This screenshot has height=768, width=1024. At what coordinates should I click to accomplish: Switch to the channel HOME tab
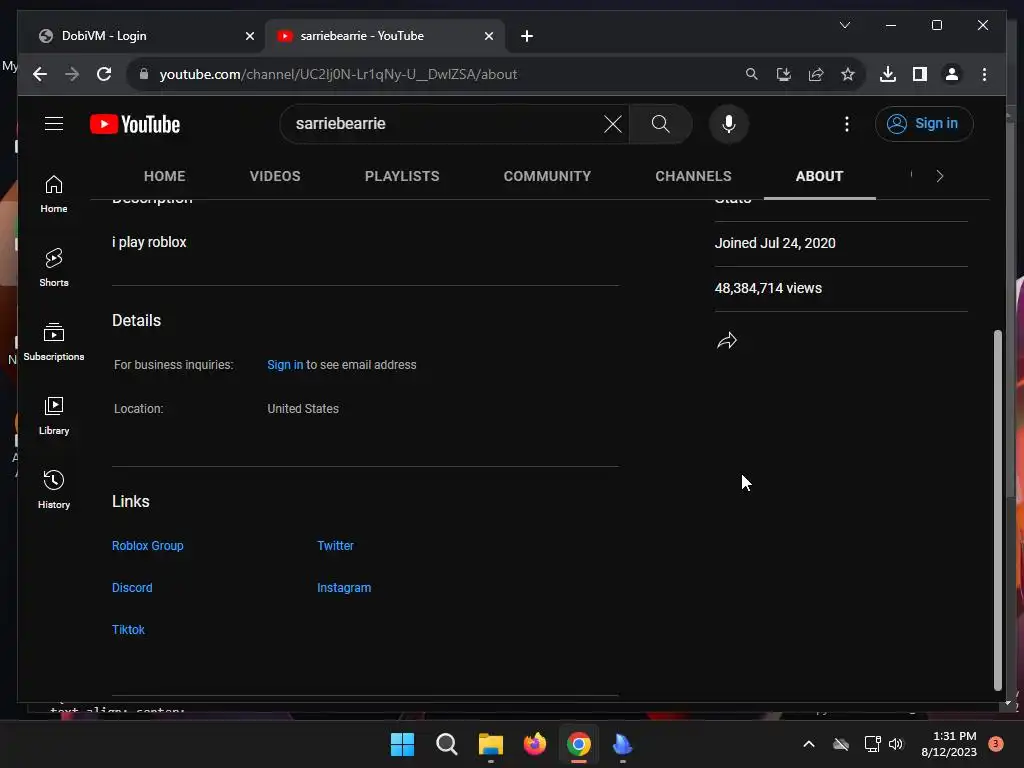pos(165,176)
